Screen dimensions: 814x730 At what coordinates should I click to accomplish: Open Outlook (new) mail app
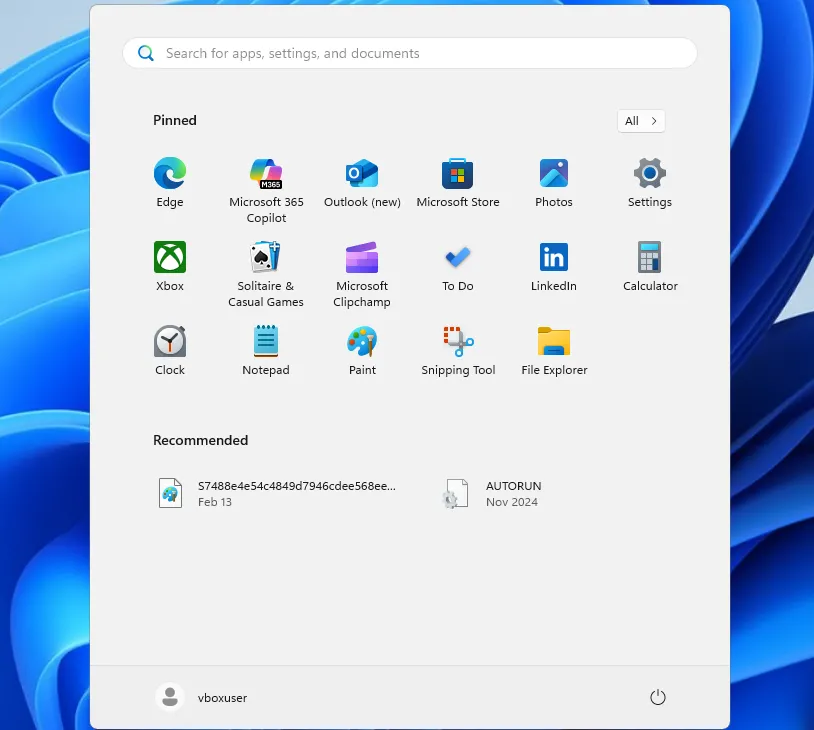[362, 182]
